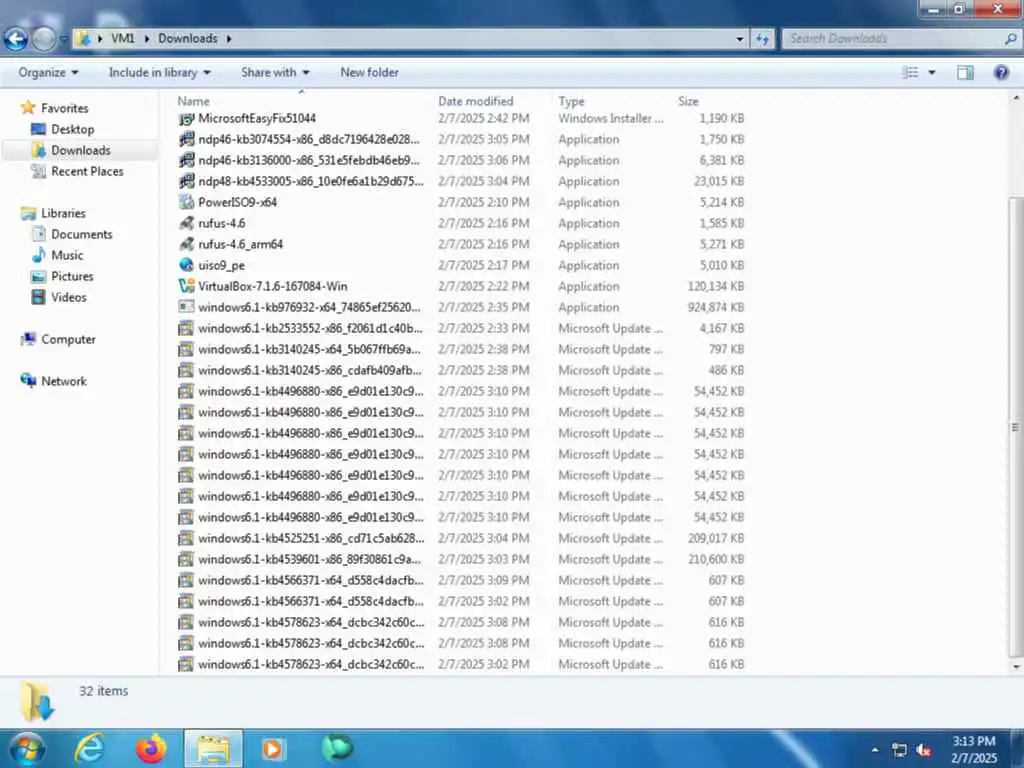Click the 120,134 KB size cell
The image size is (1024, 768).
click(x=716, y=286)
